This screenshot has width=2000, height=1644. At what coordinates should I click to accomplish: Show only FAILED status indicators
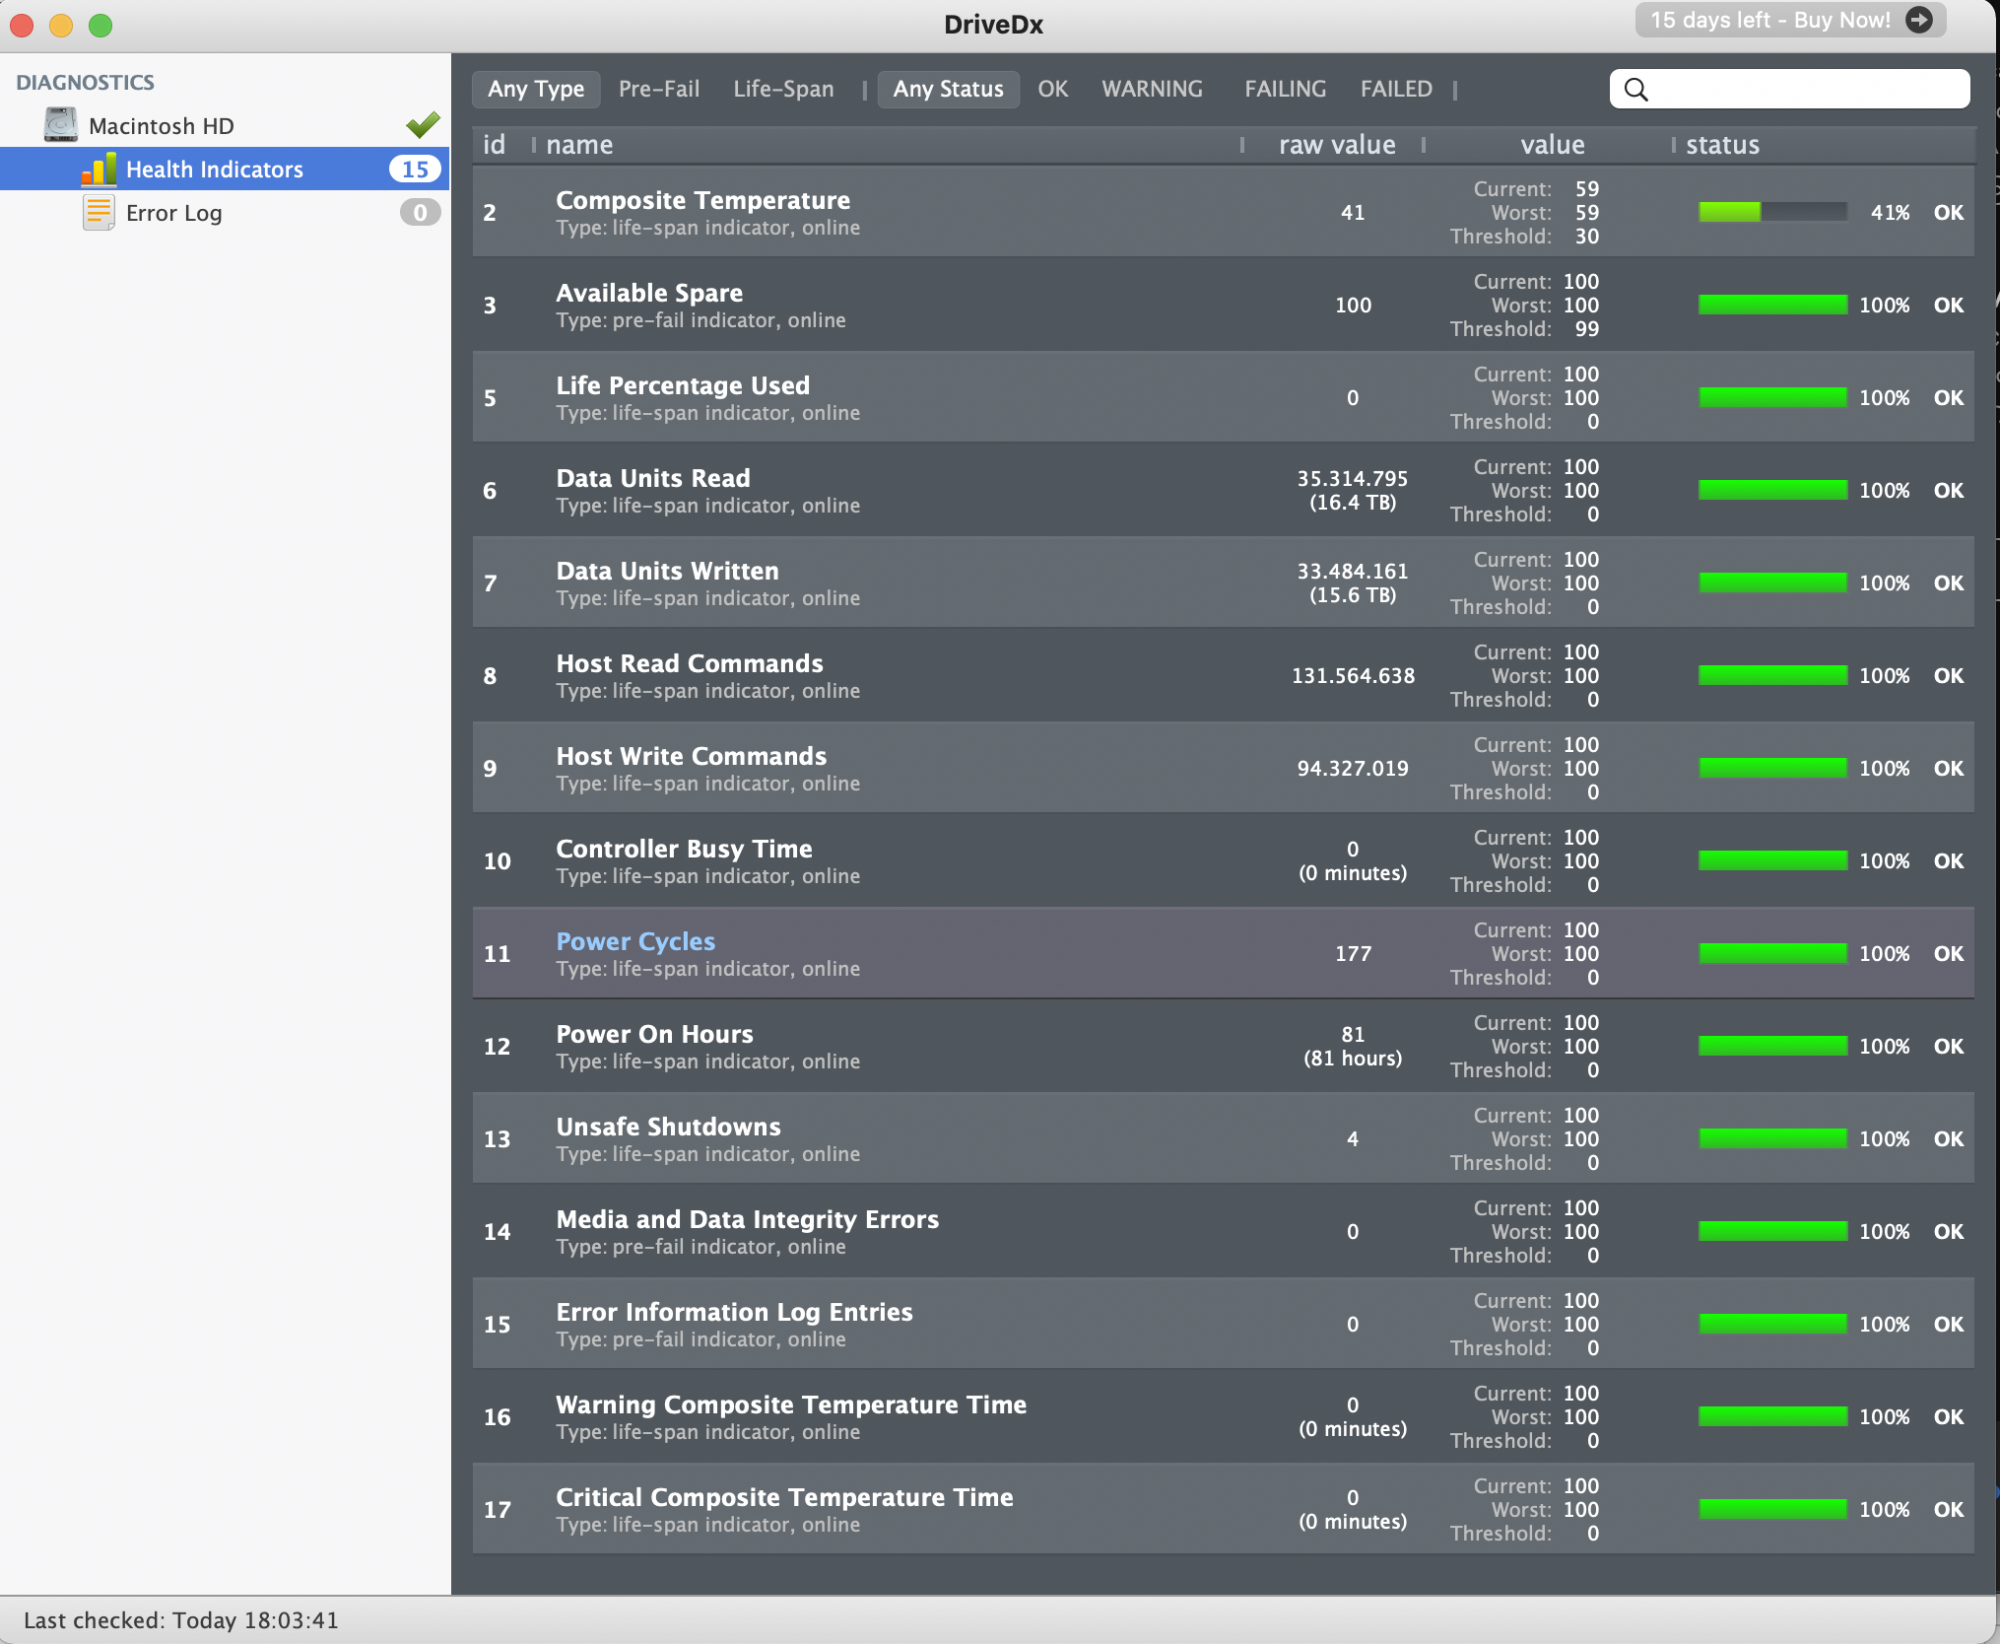coord(1396,89)
